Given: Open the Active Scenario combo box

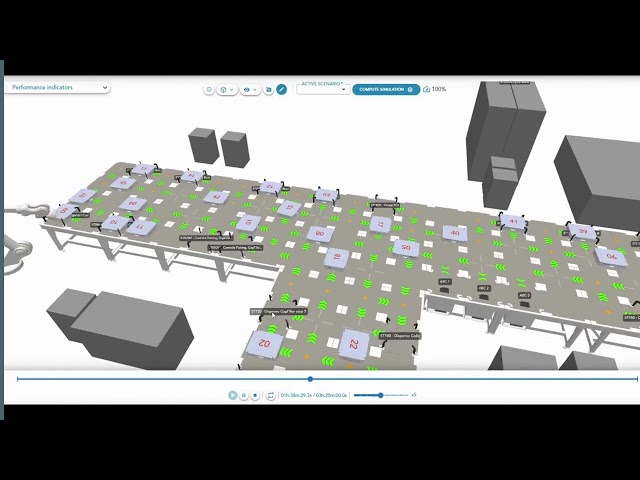Looking at the screenshot, I should coord(323,89).
